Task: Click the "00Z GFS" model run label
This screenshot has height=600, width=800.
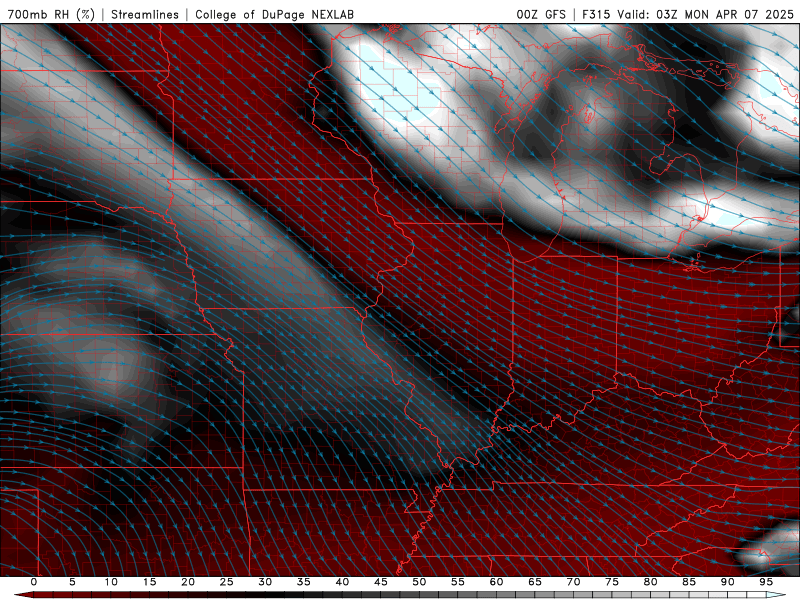Action: tap(541, 14)
